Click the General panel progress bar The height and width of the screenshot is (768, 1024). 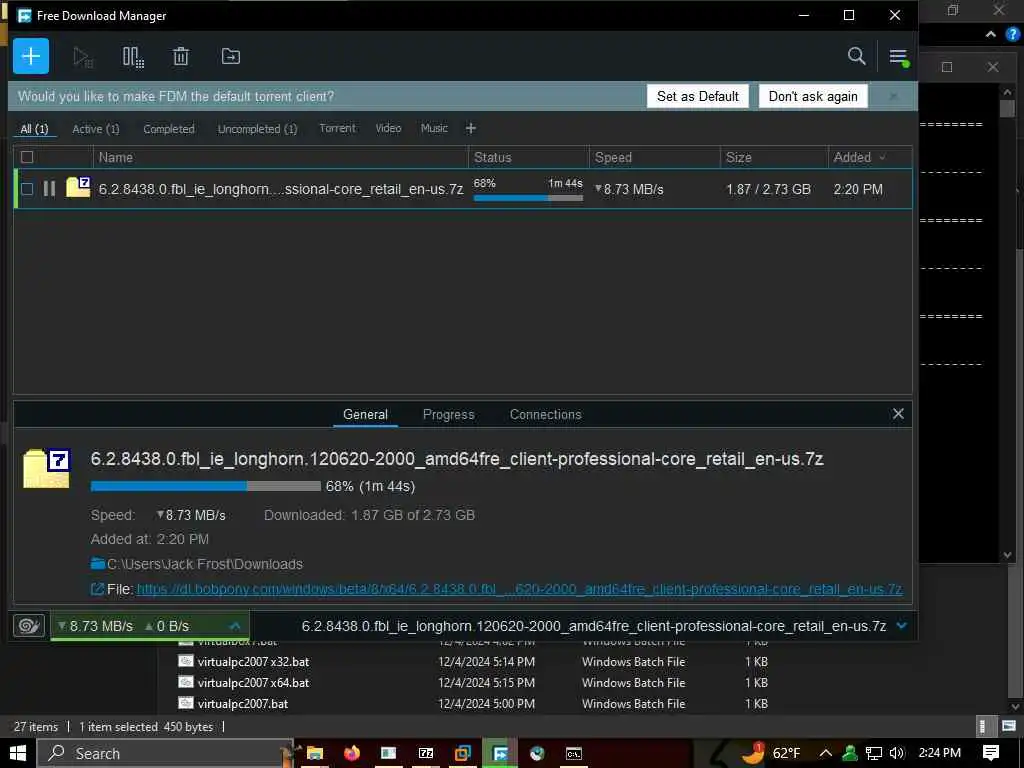[x=206, y=486]
